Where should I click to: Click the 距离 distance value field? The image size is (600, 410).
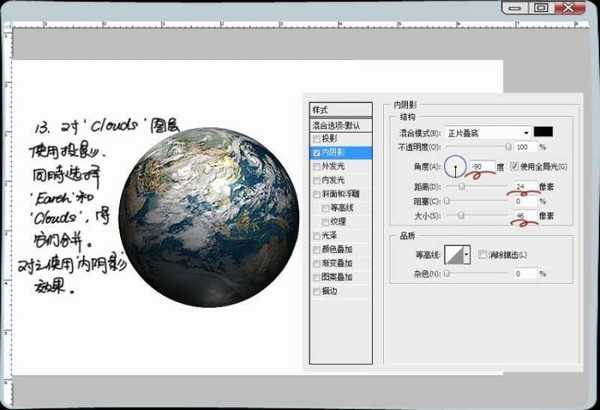(523, 186)
